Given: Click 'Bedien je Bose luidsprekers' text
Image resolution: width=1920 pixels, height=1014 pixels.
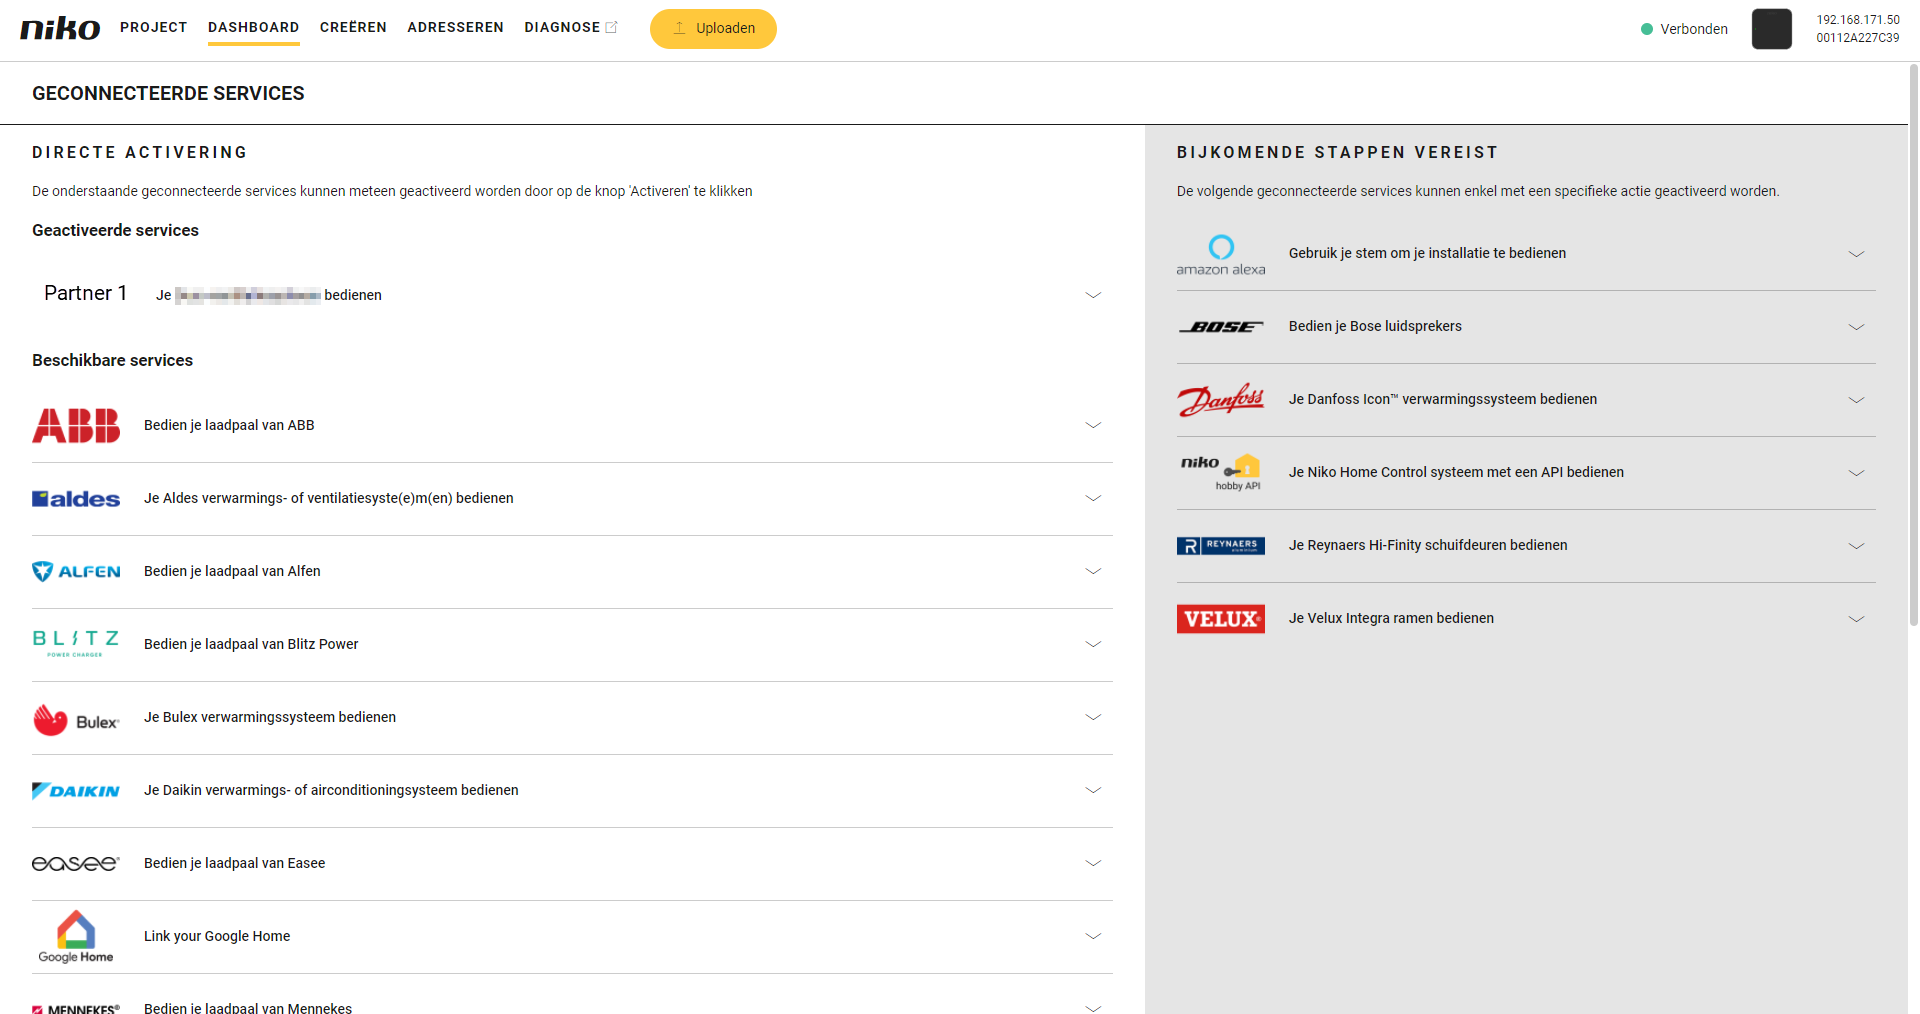Looking at the screenshot, I should pyautogui.click(x=1375, y=326).
